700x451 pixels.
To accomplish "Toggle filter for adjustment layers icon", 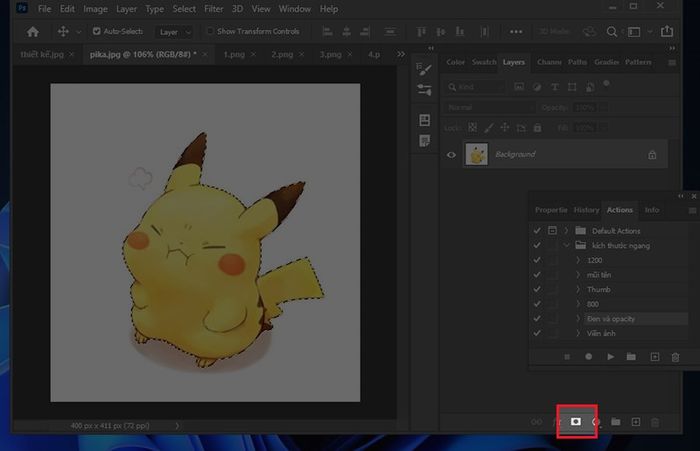I will point(537,87).
